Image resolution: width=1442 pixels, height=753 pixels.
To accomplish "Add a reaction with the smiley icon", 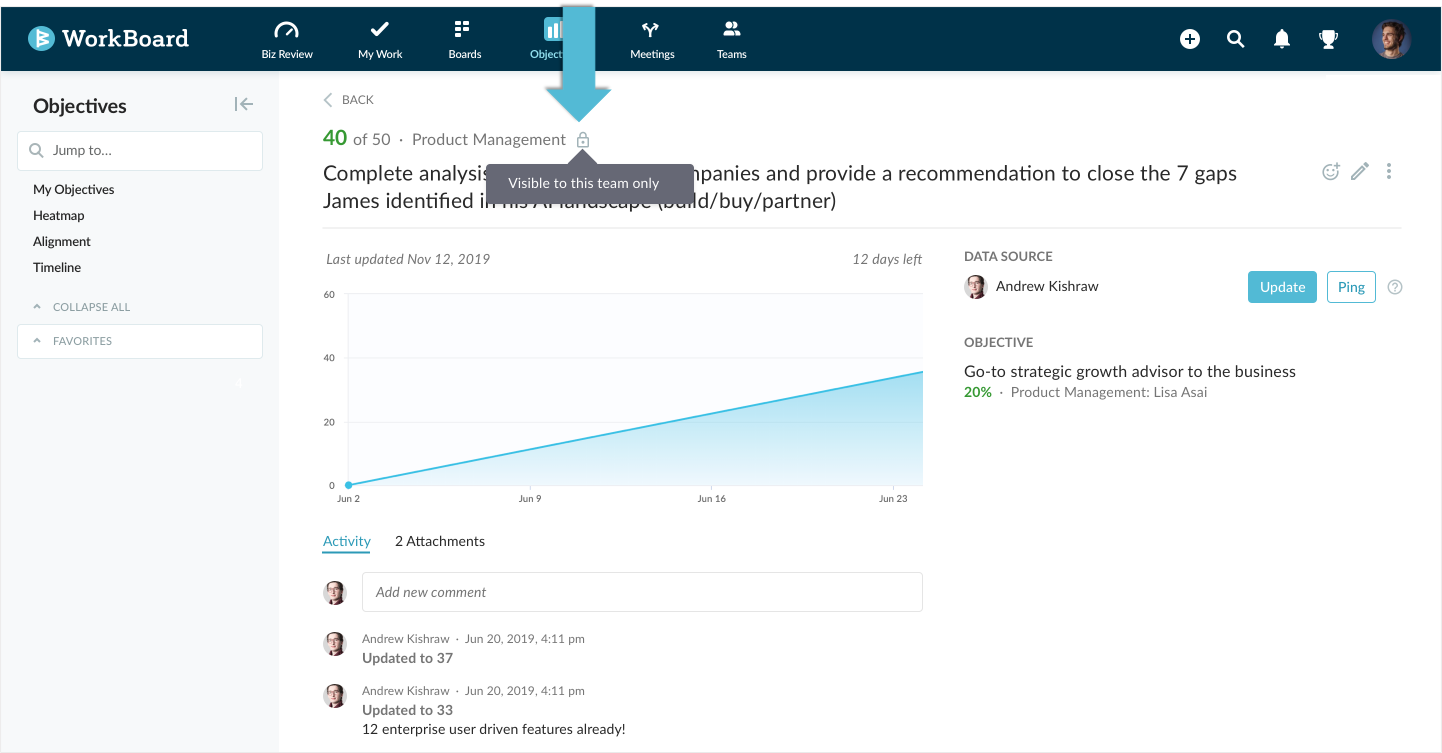I will 1331,172.
